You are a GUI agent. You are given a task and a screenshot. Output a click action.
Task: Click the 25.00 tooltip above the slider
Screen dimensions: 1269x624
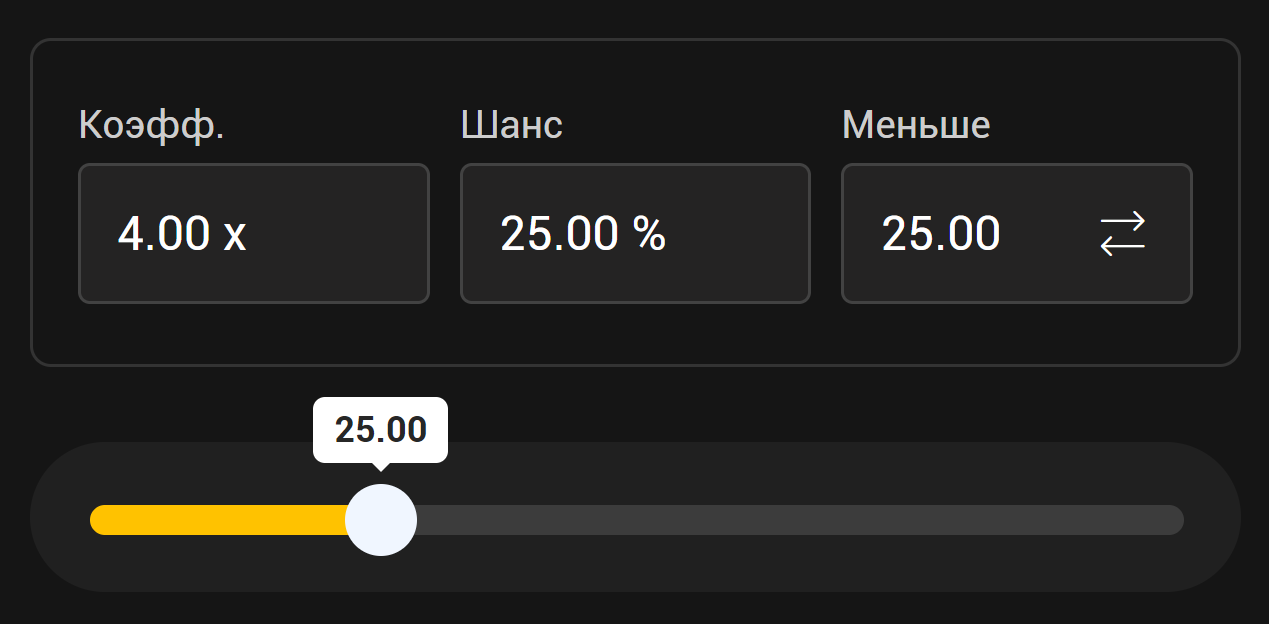pyautogui.click(x=380, y=430)
